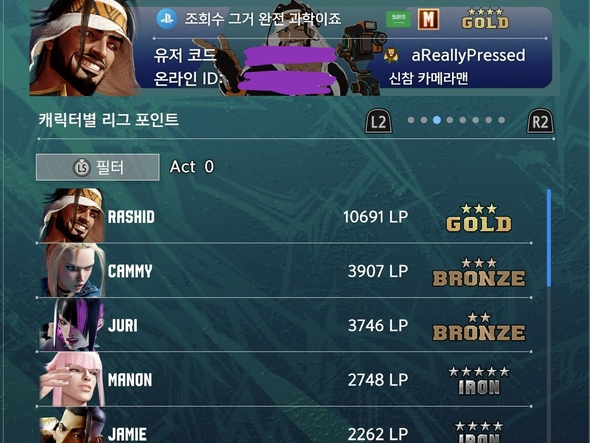This screenshot has height=443, width=590.
Task: Click the blue list scrollbar thumb
Action: click(549, 238)
